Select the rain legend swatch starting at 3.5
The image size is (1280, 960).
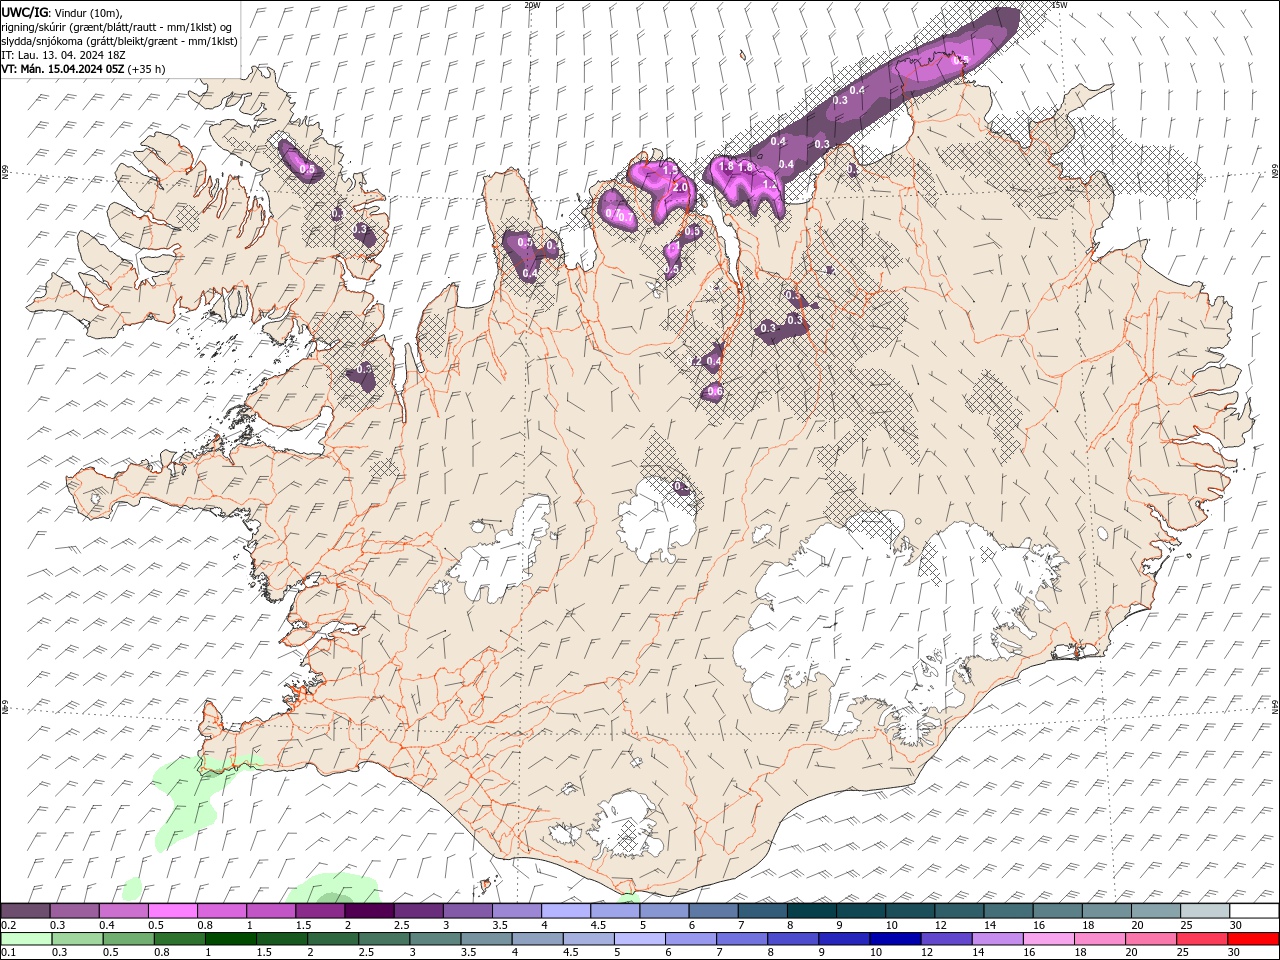tap(486, 939)
